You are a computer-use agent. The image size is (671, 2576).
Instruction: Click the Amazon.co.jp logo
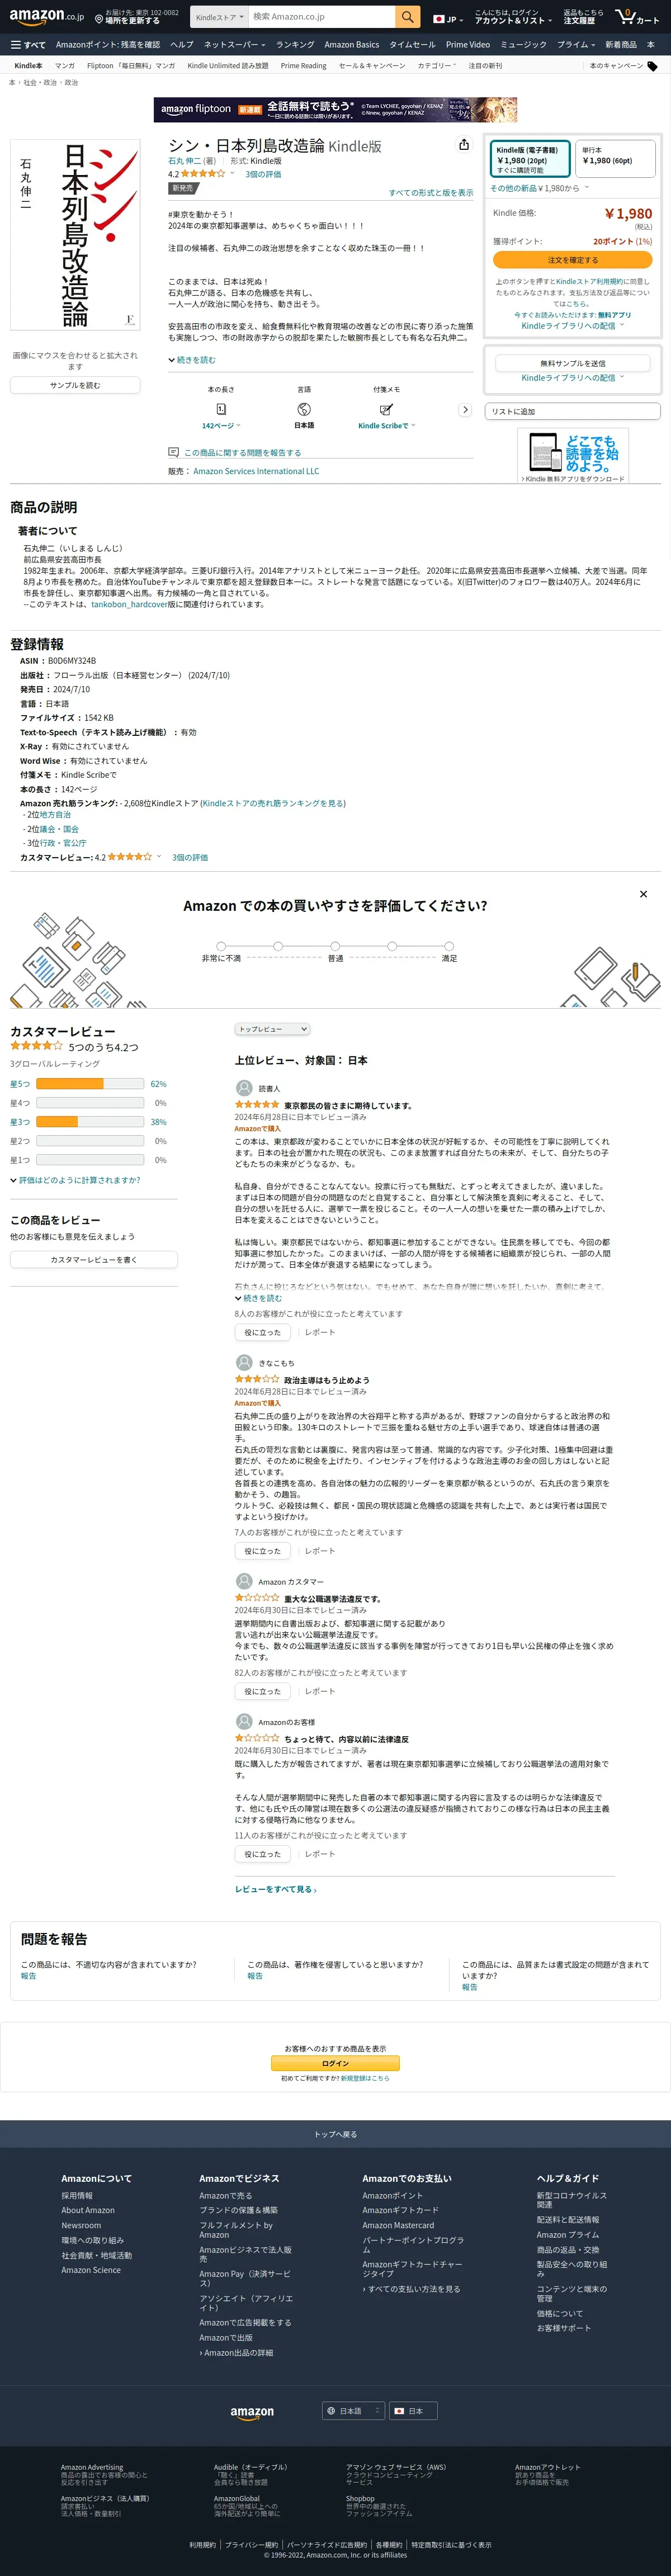tap(47, 17)
